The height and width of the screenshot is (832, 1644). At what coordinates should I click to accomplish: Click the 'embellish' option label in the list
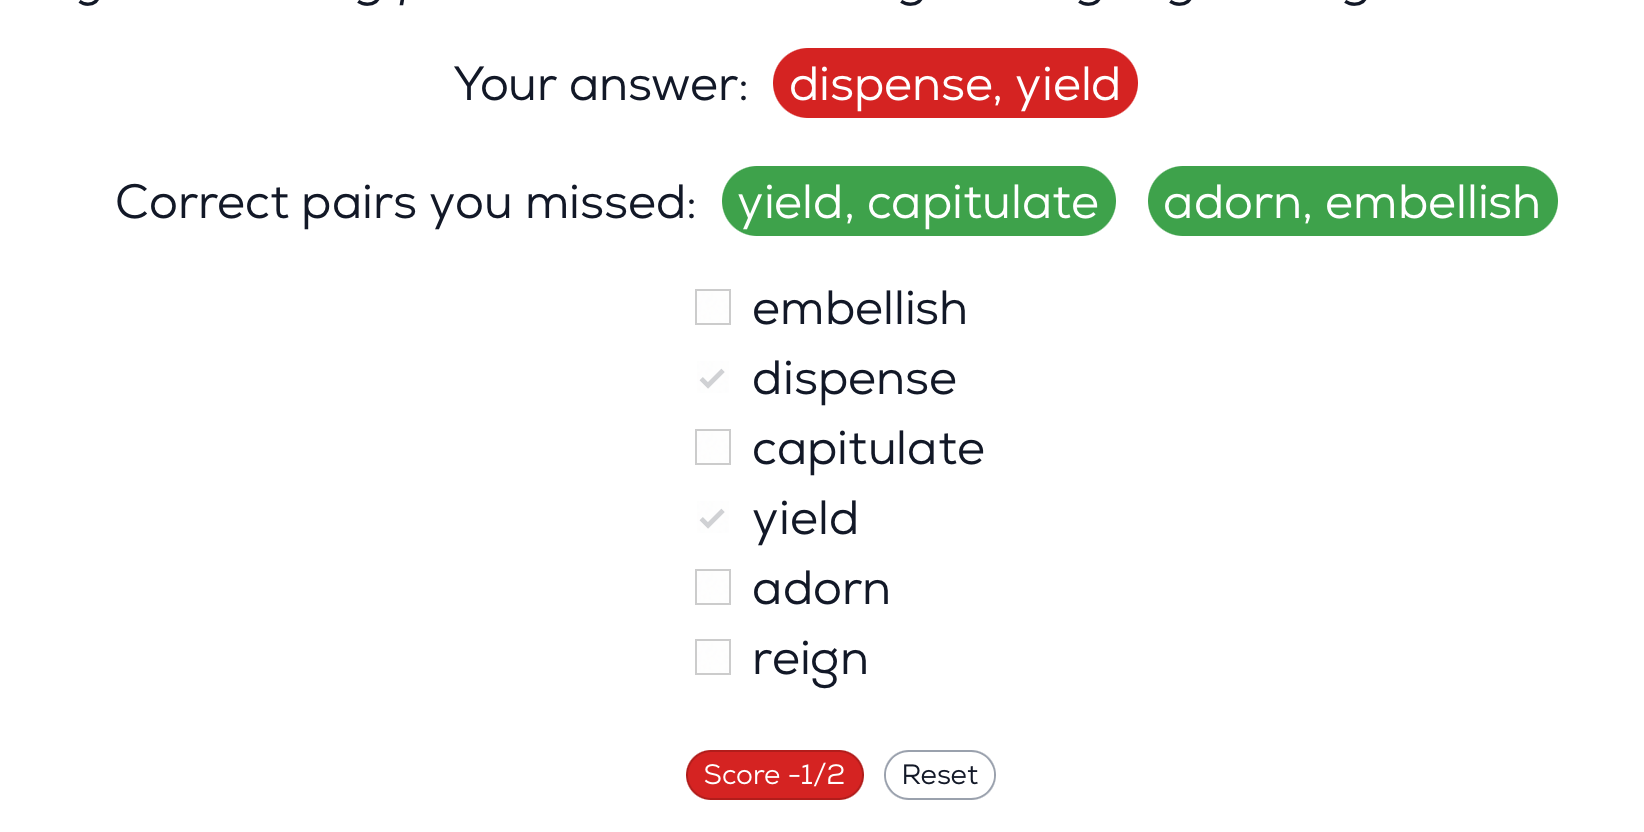pyautogui.click(x=859, y=309)
